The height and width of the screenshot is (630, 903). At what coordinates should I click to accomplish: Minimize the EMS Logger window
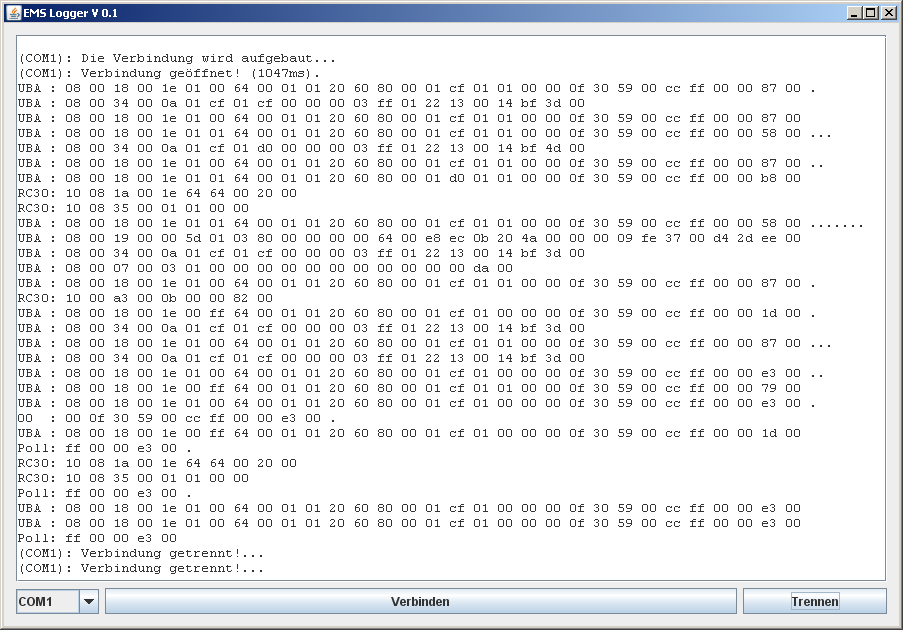click(x=855, y=13)
